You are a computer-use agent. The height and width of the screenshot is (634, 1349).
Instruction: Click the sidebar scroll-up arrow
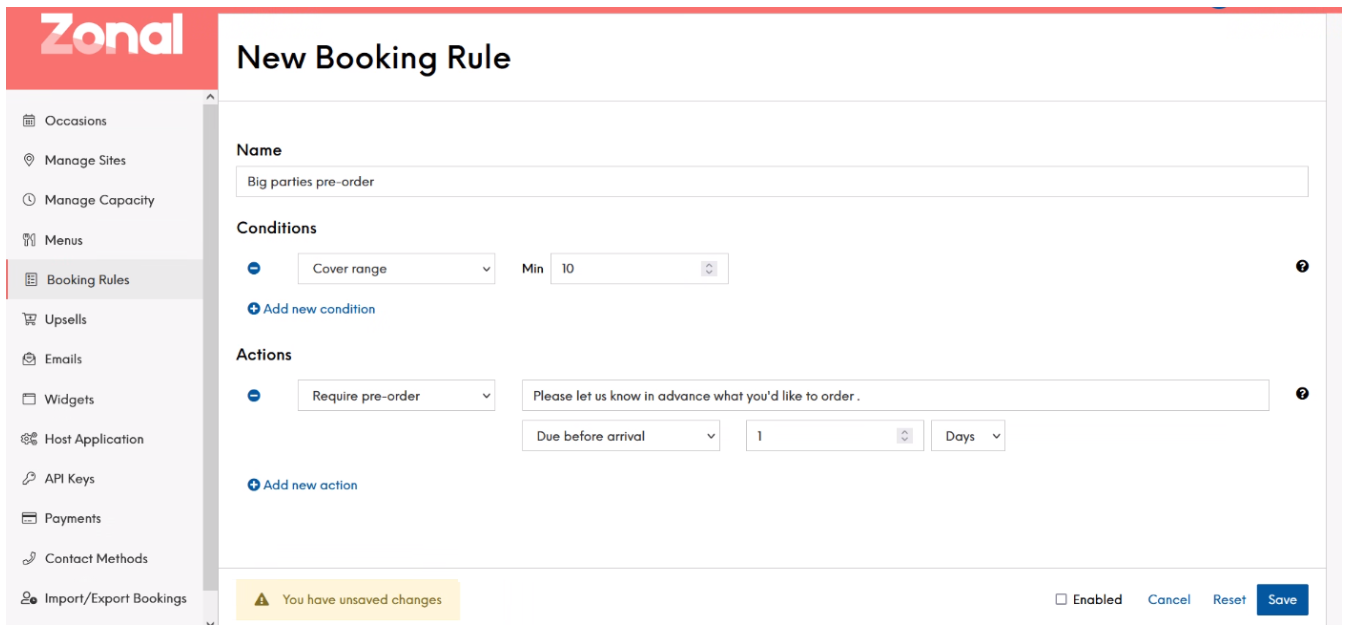pyautogui.click(x=210, y=96)
